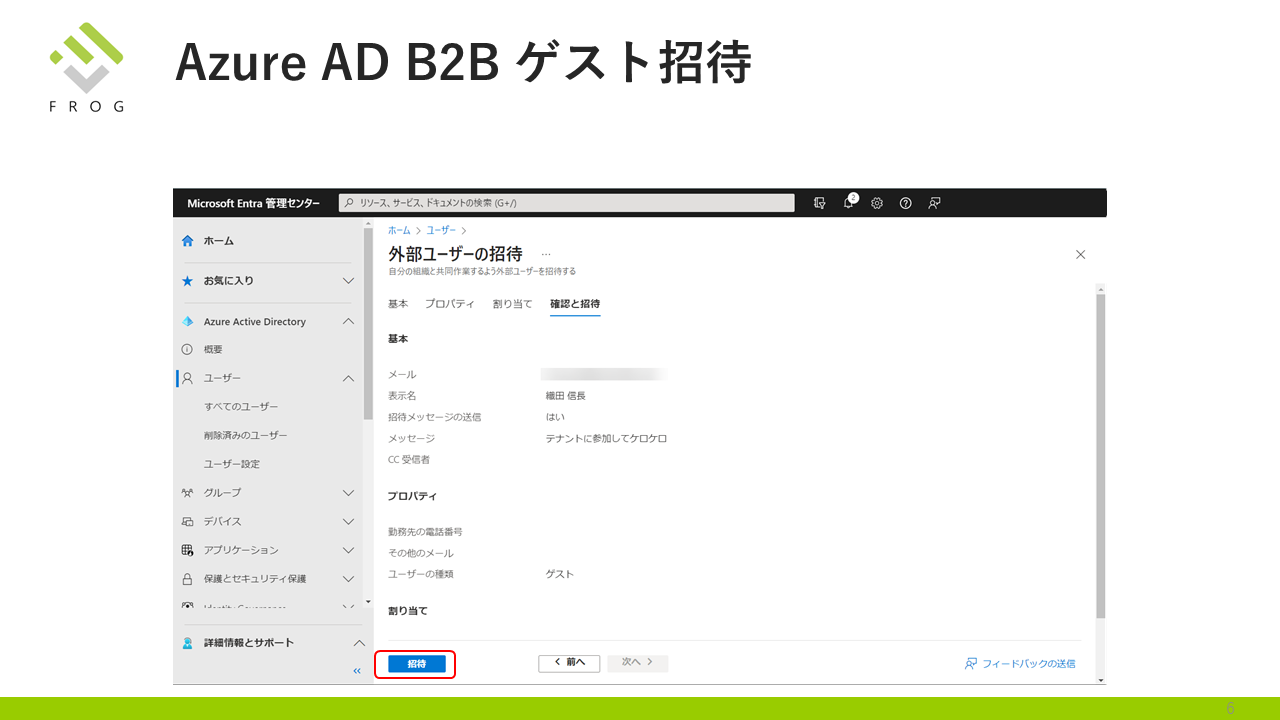Click the disabled 次へ button
Viewport: 1280px width, 720px height.
[637, 663]
